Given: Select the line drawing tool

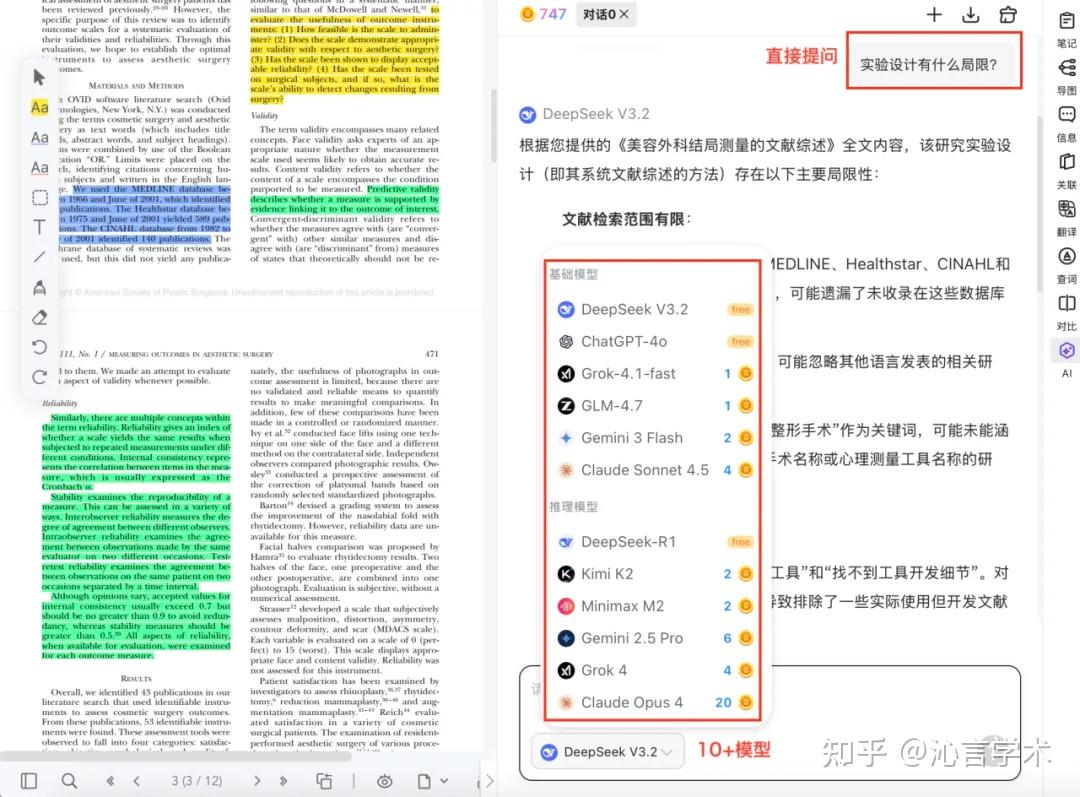Looking at the screenshot, I should [39, 256].
